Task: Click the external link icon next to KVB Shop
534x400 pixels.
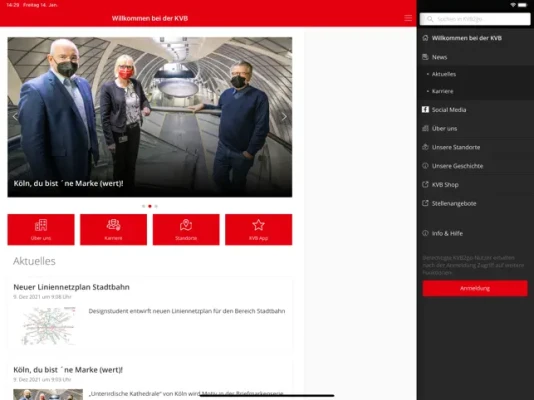Action: pos(425,185)
